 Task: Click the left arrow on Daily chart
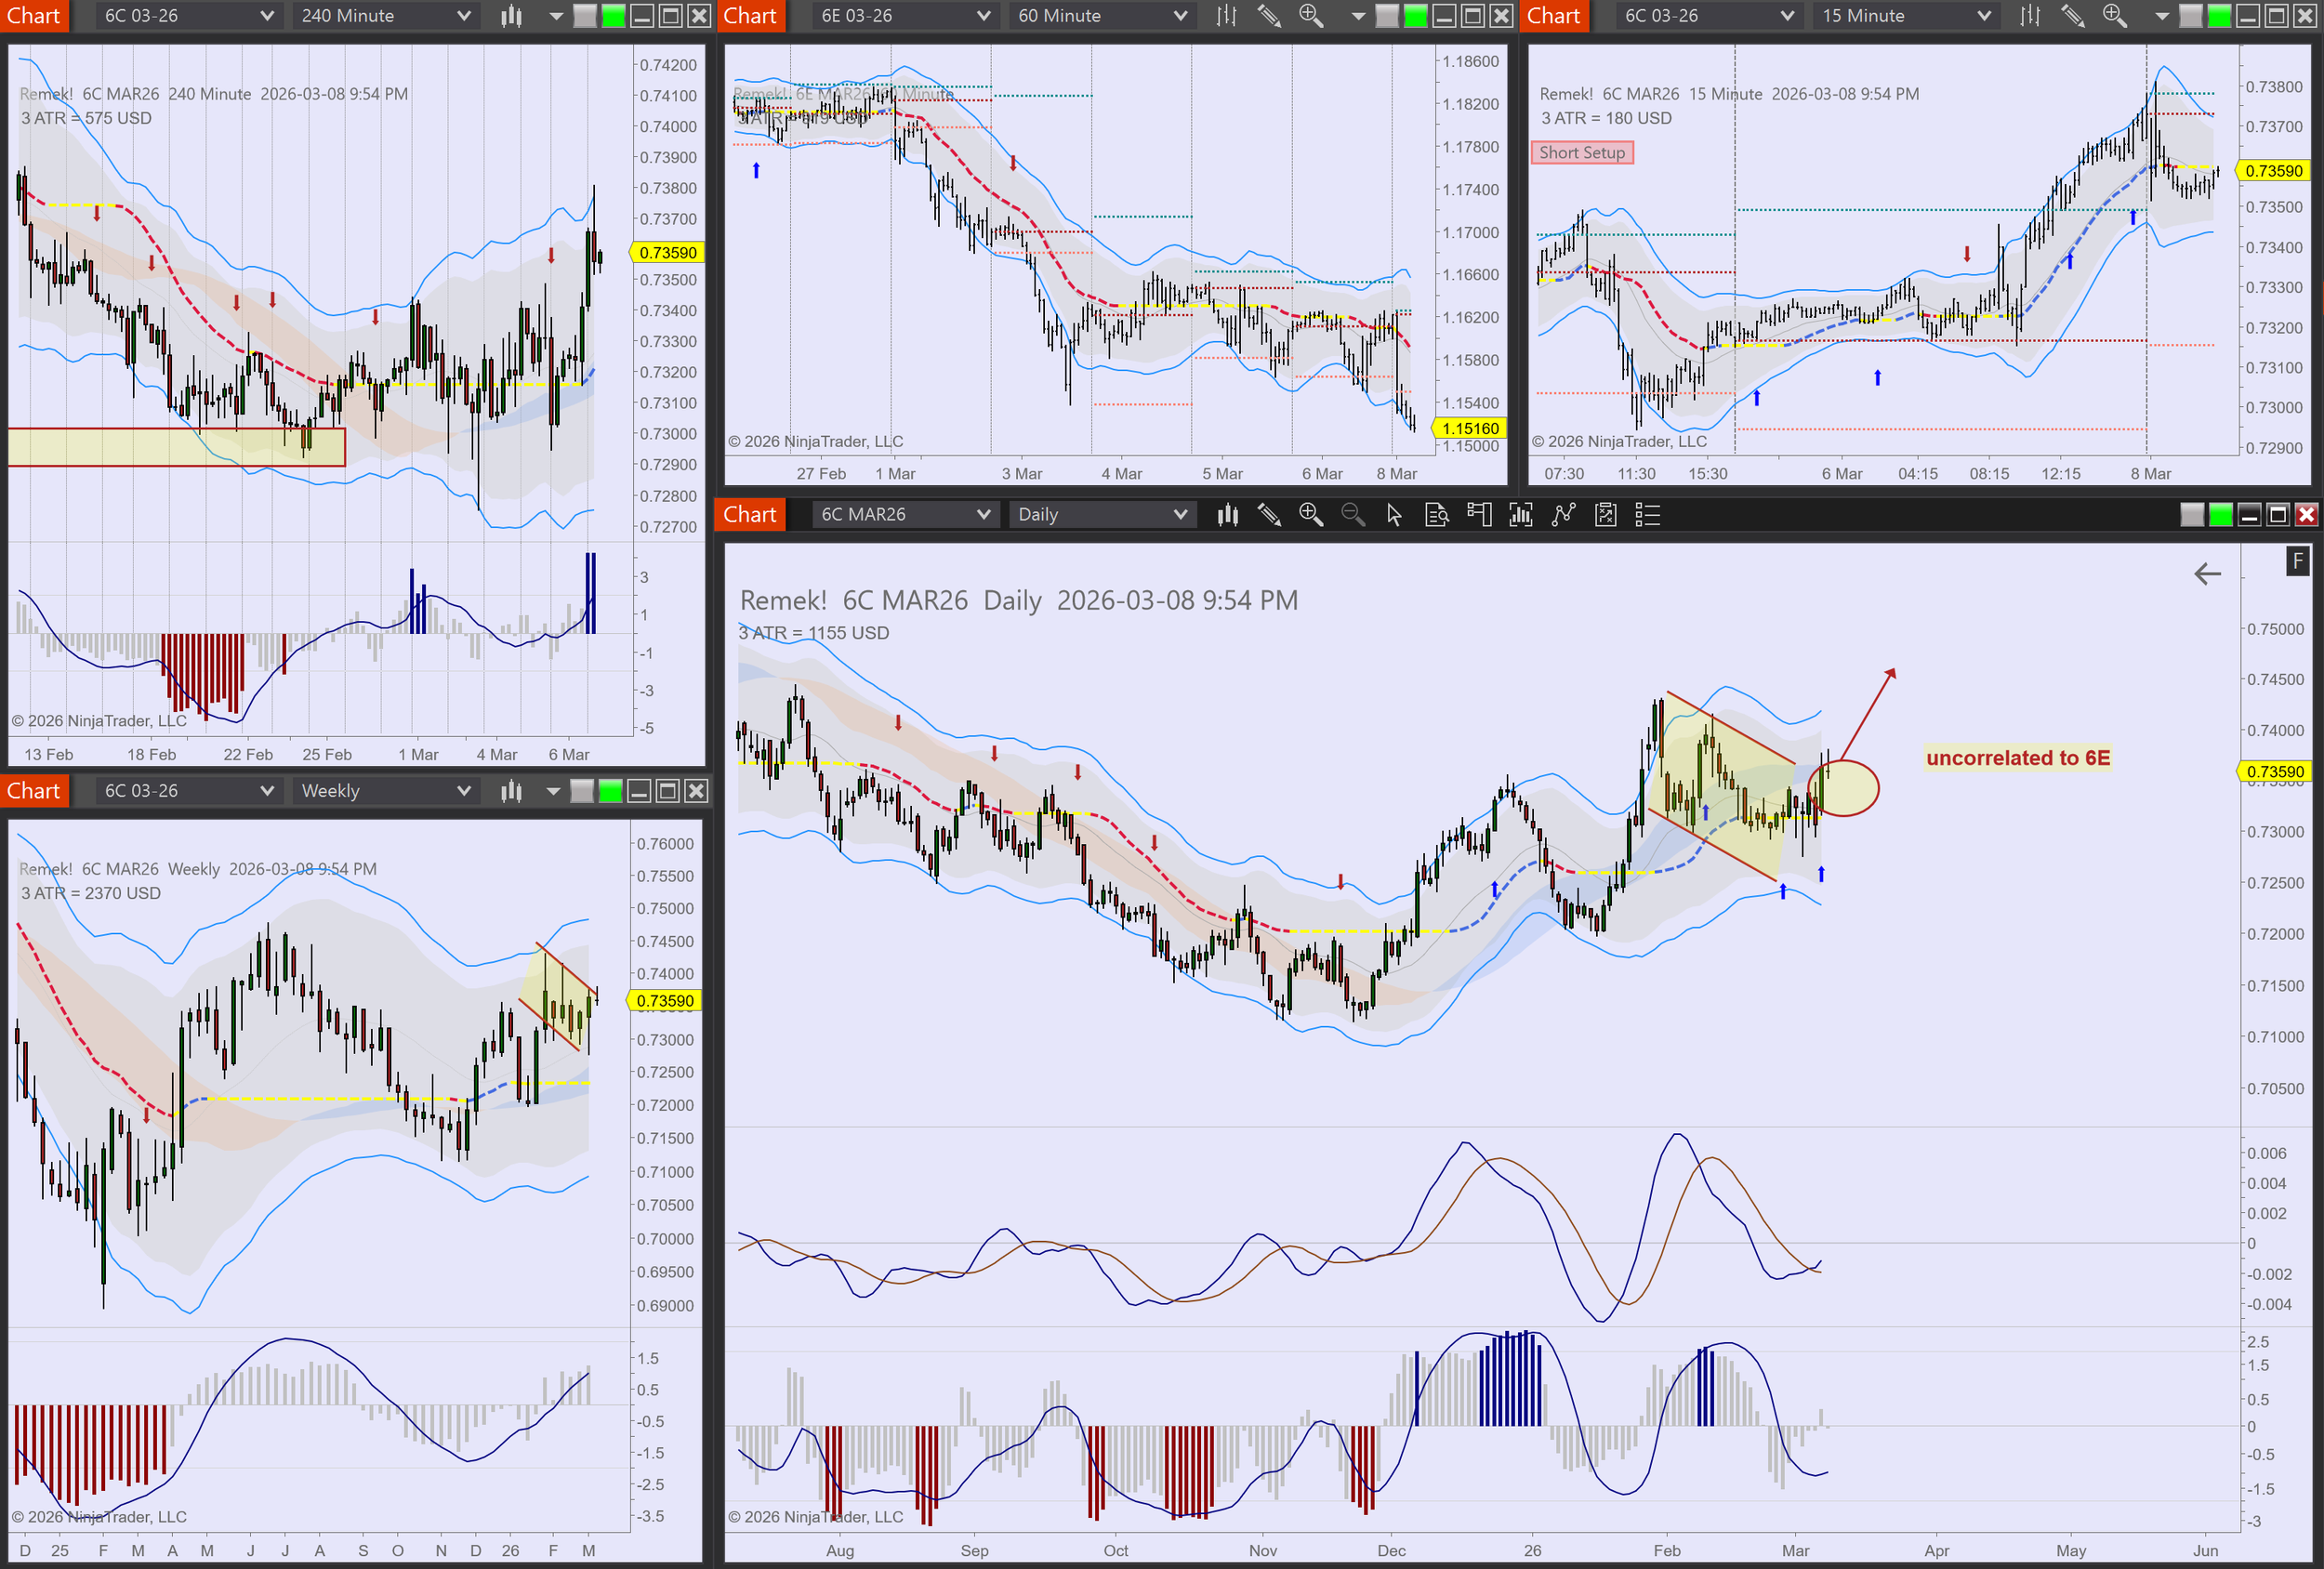(2207, 574)
